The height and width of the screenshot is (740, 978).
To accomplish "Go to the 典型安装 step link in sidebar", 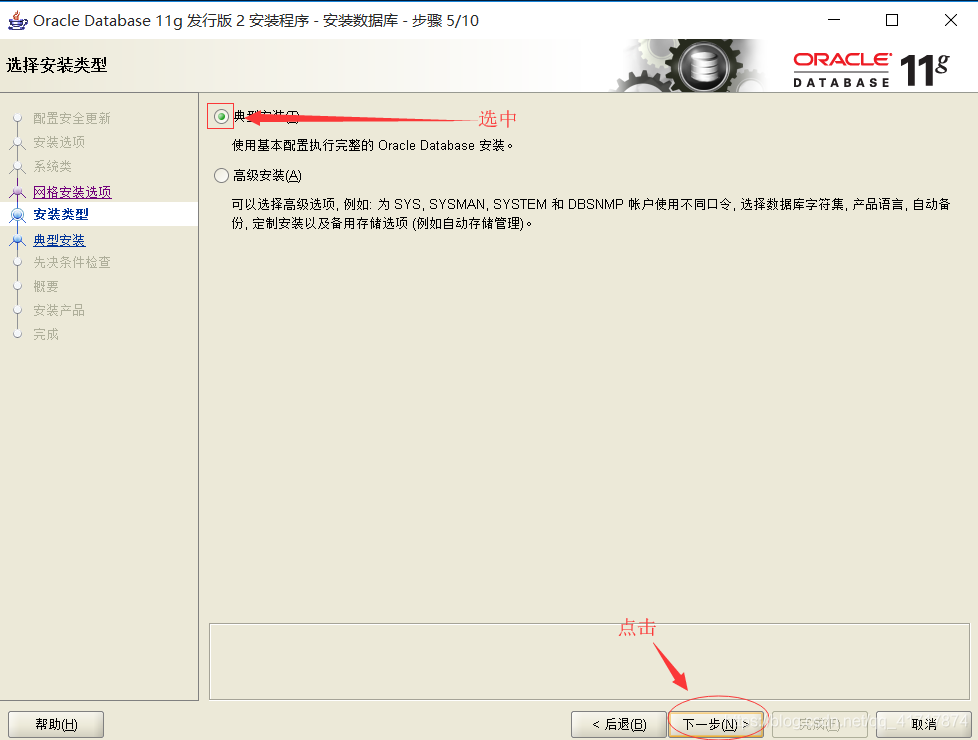I will pyautogui.click(x=59, y=240).
